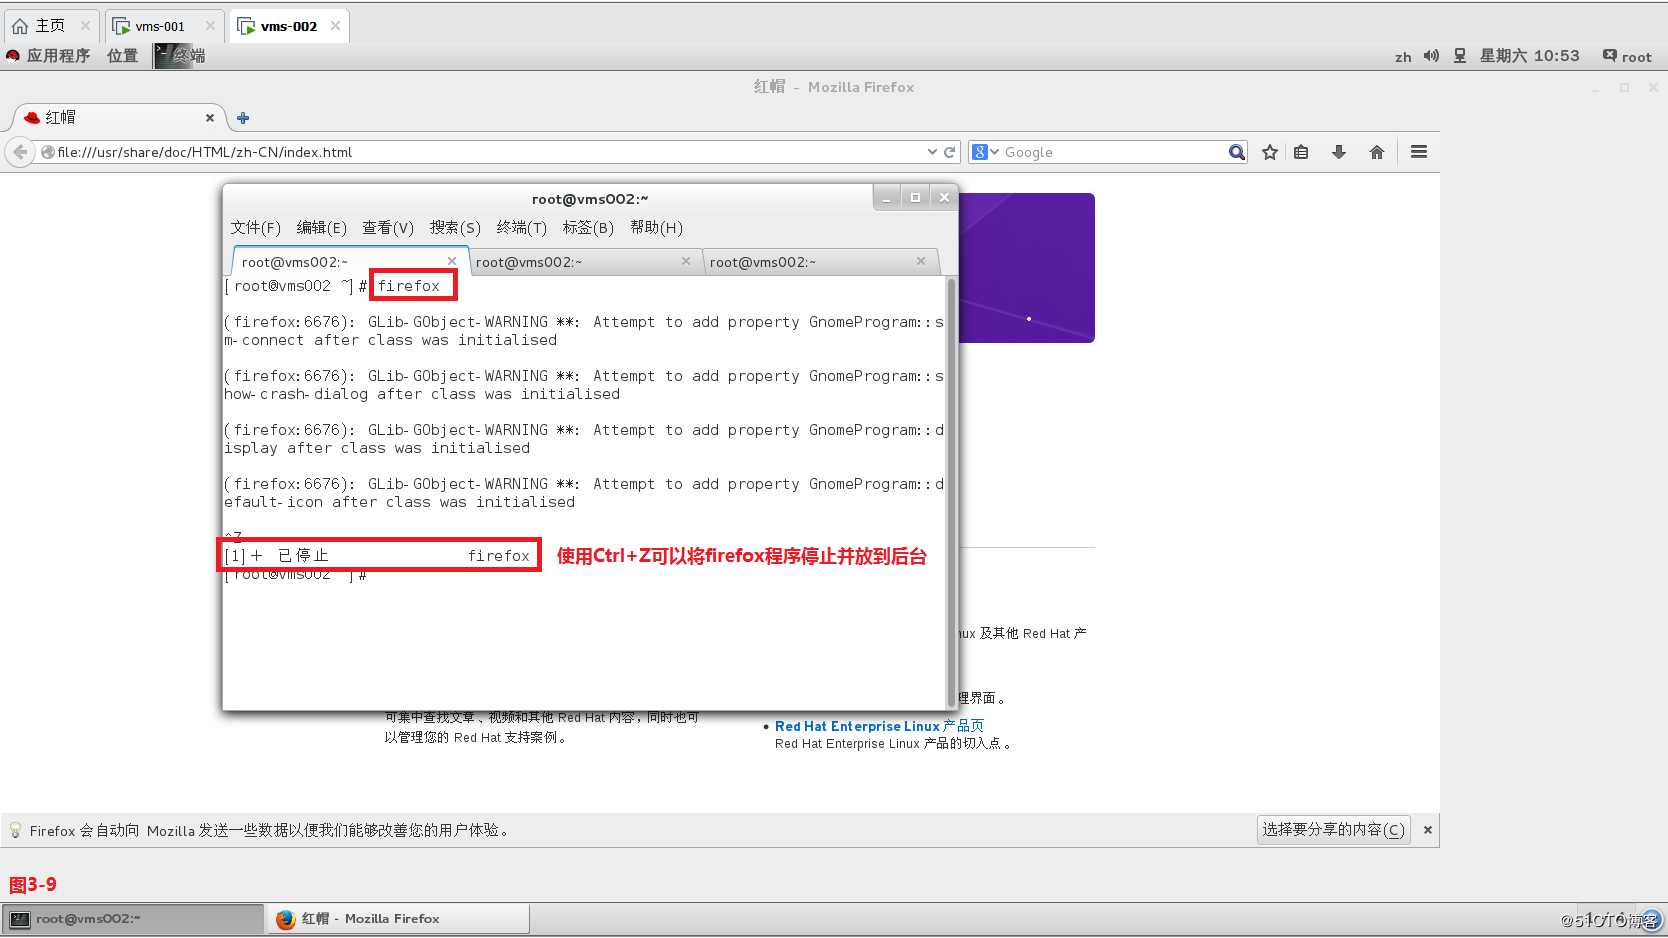Open the Firefox hamburger menu

tap(1418, 152)
